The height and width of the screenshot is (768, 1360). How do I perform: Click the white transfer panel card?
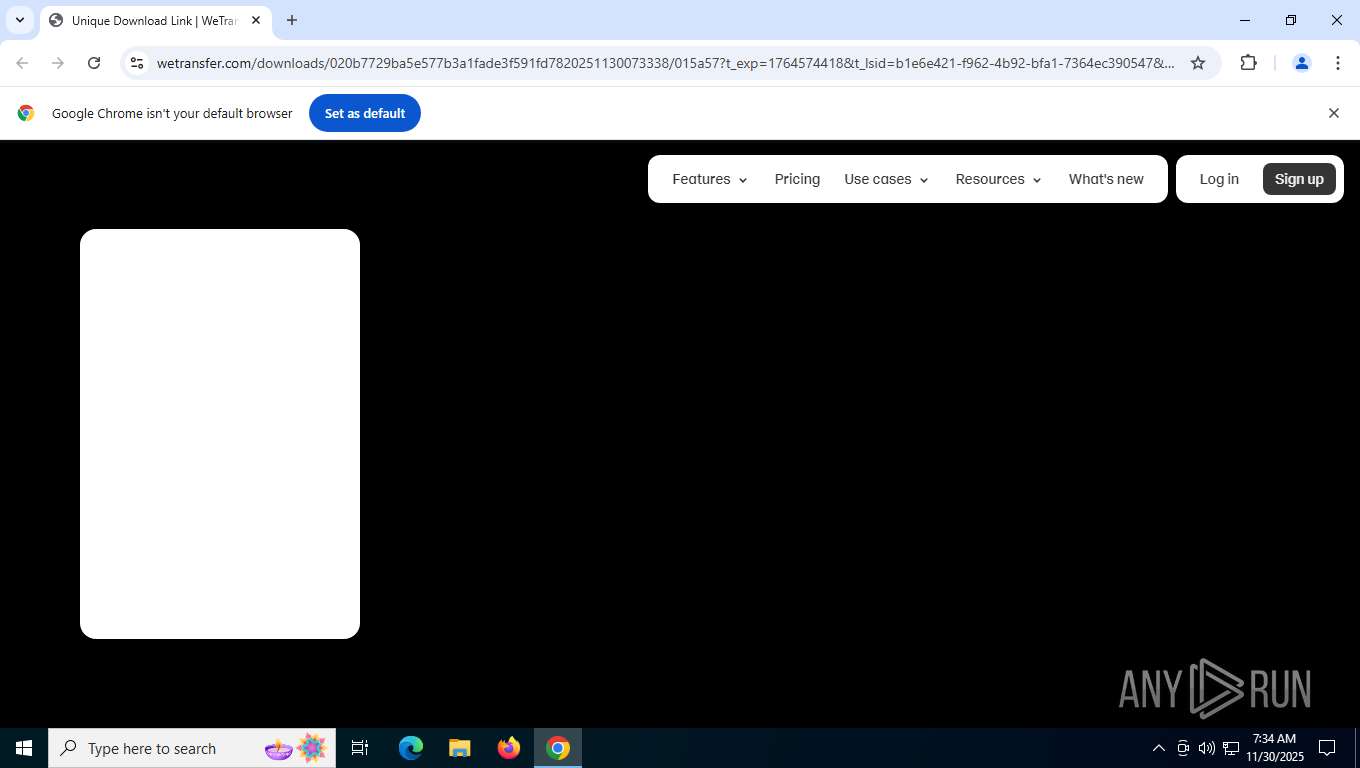point(220,434)
